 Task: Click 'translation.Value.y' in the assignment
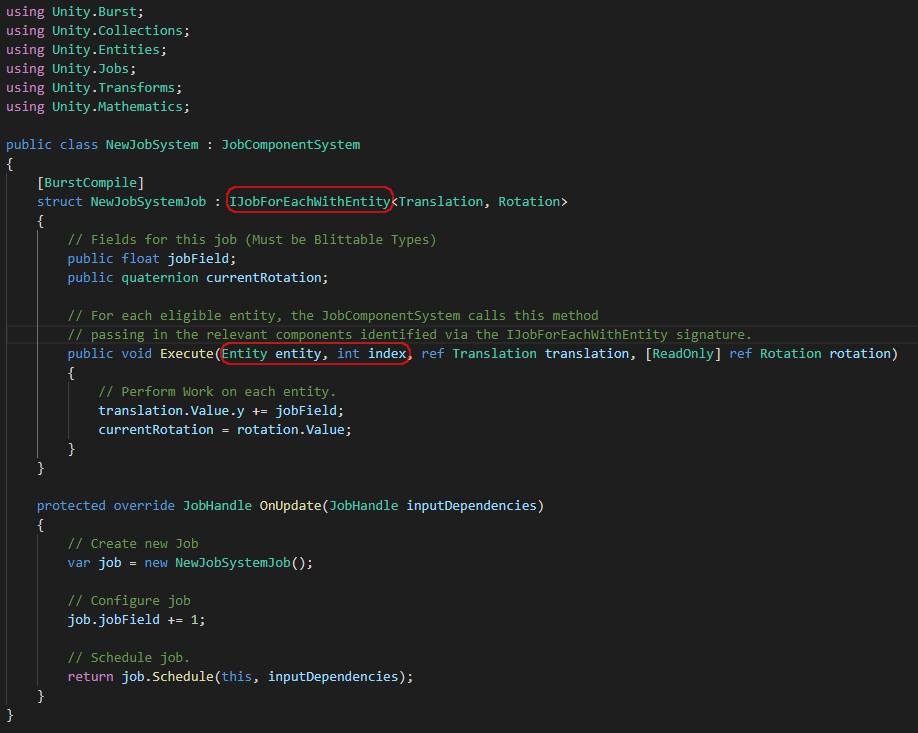click(171, 410)
